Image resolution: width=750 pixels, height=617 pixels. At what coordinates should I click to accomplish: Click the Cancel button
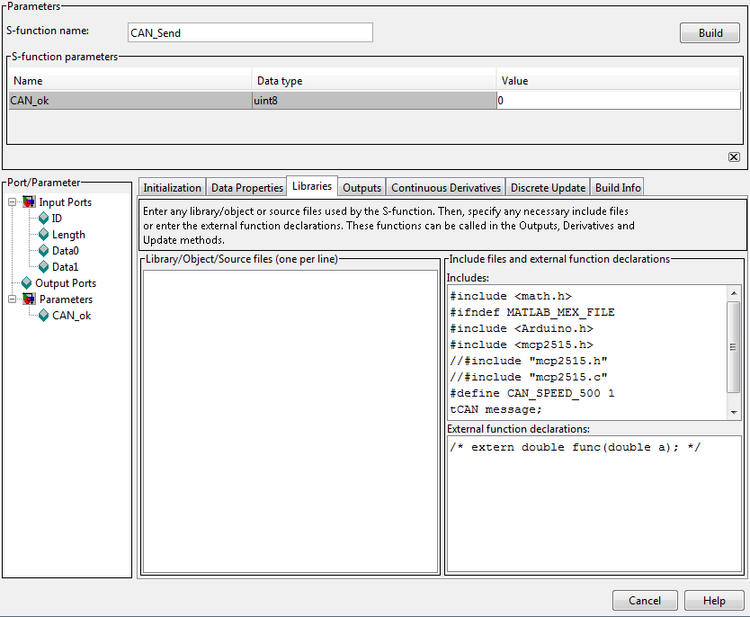645,601
